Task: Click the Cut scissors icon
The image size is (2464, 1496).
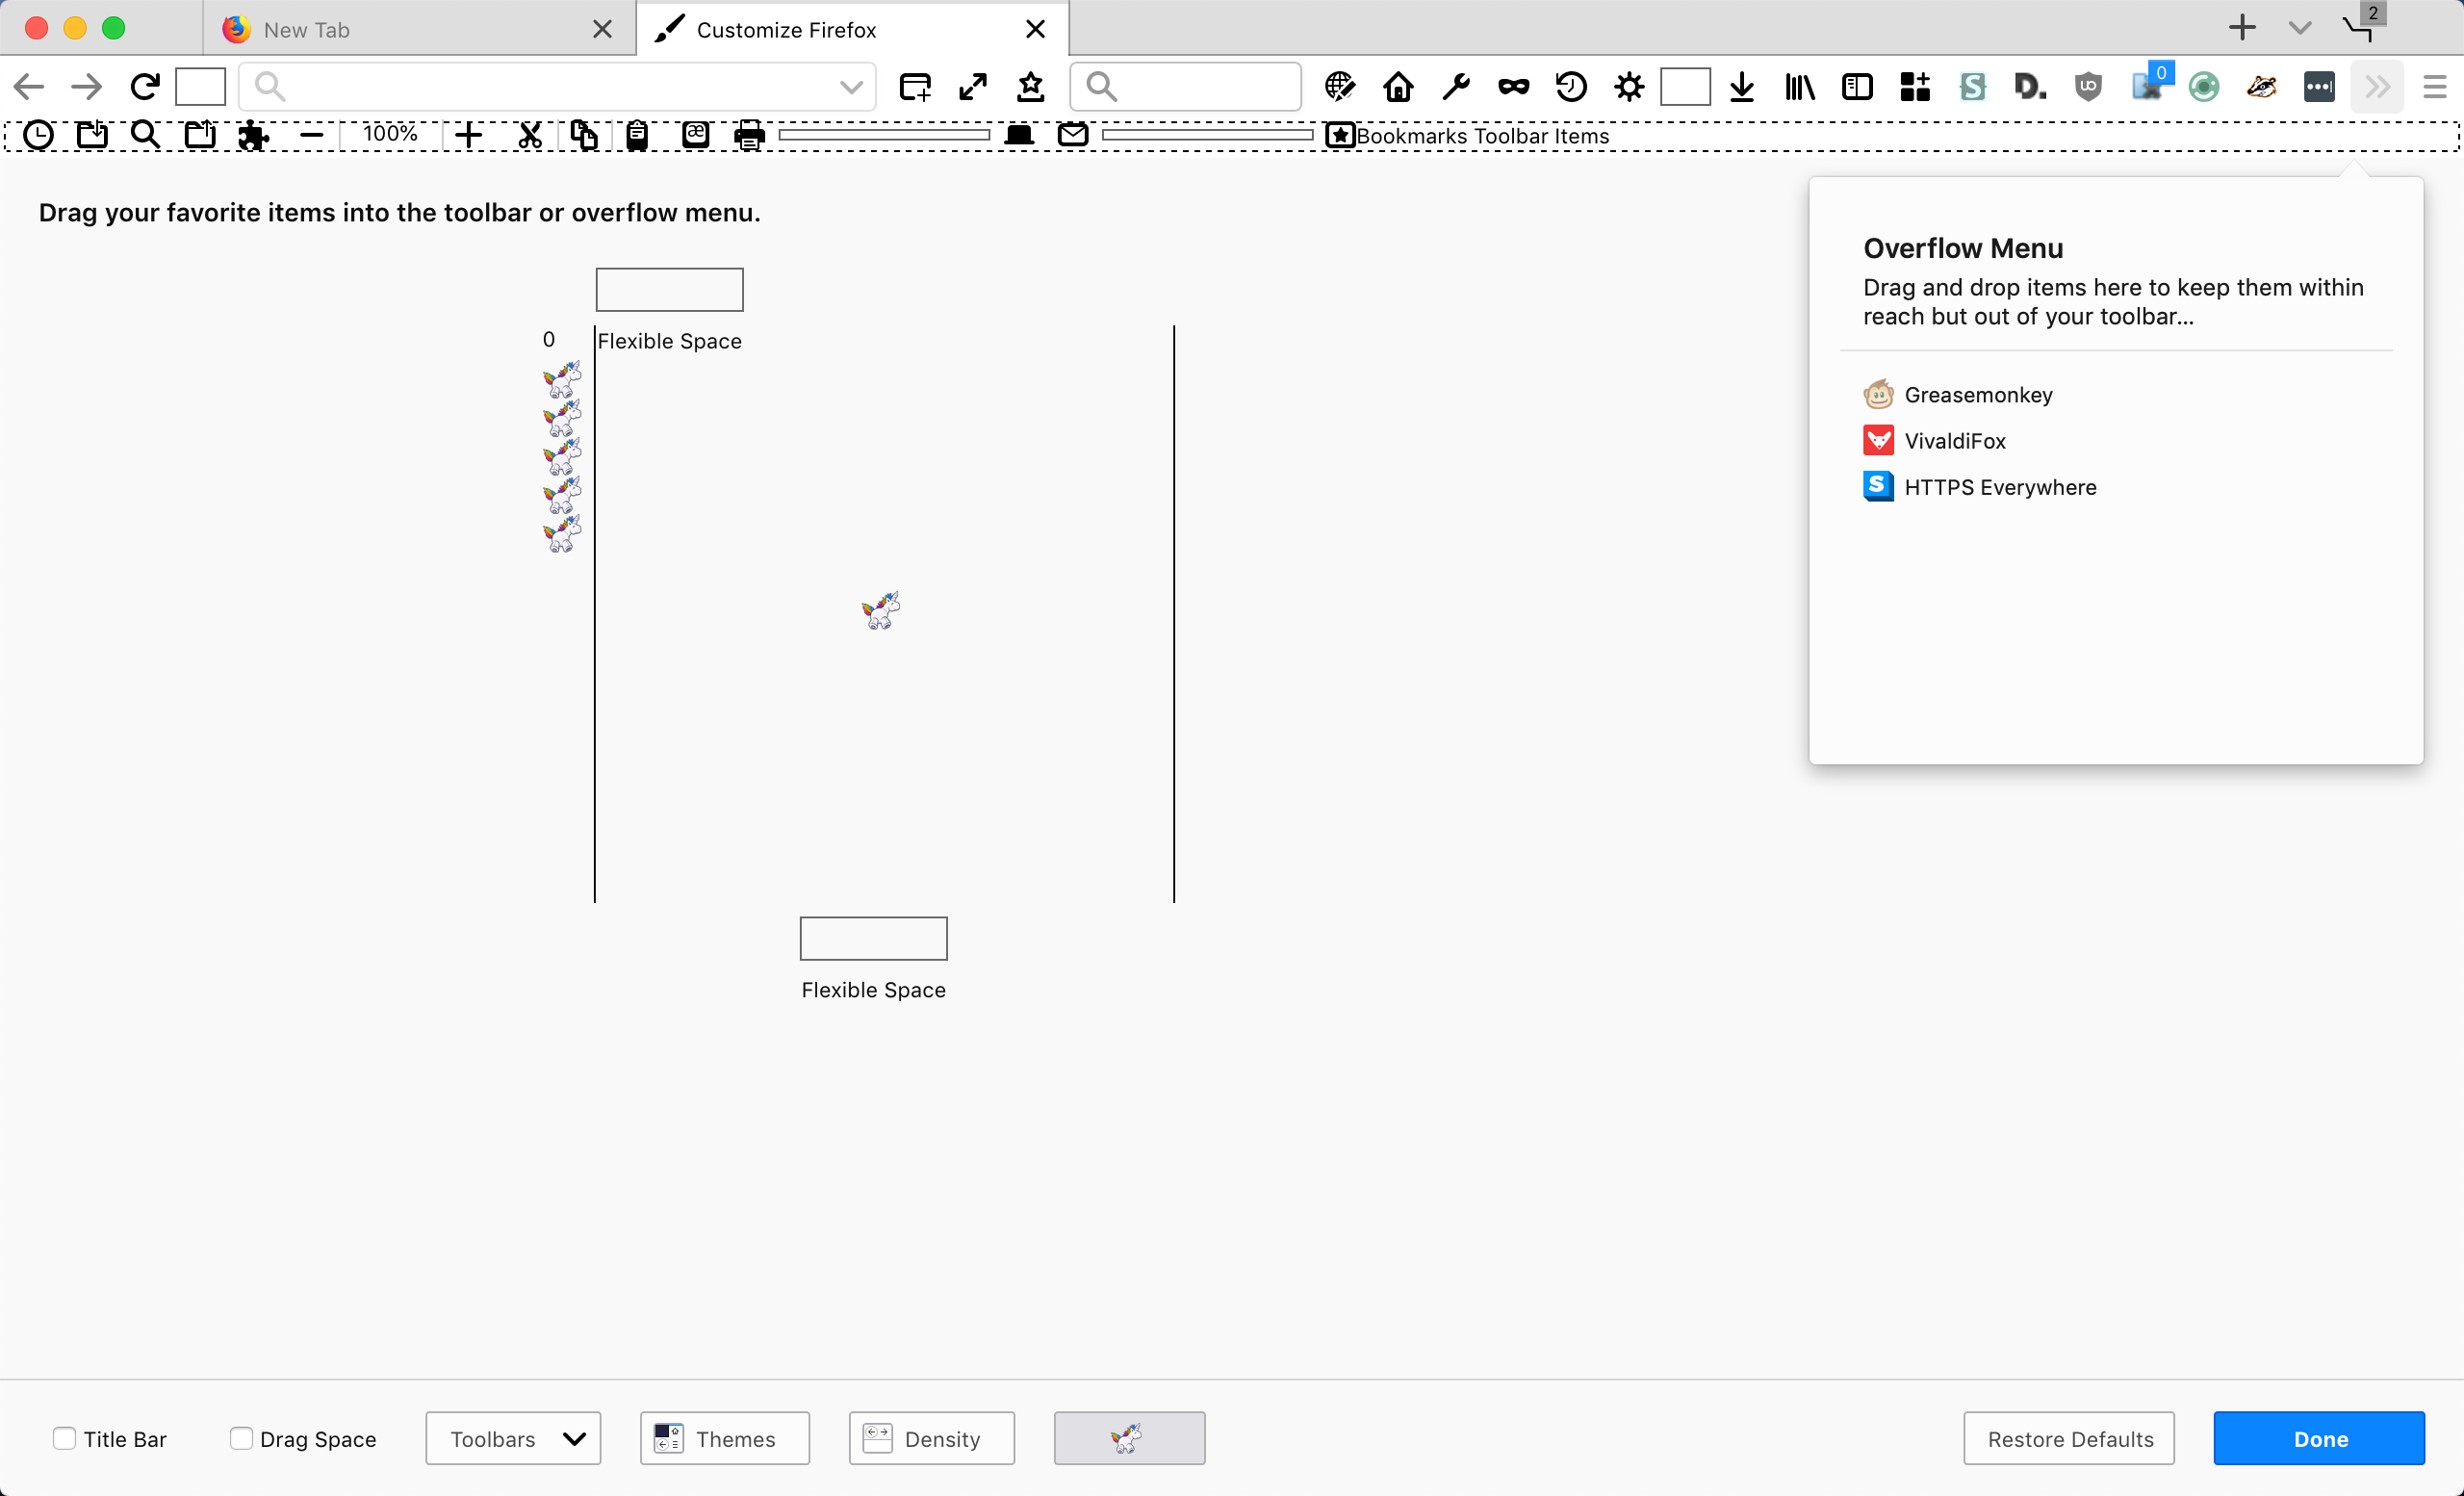Action: 530,135
